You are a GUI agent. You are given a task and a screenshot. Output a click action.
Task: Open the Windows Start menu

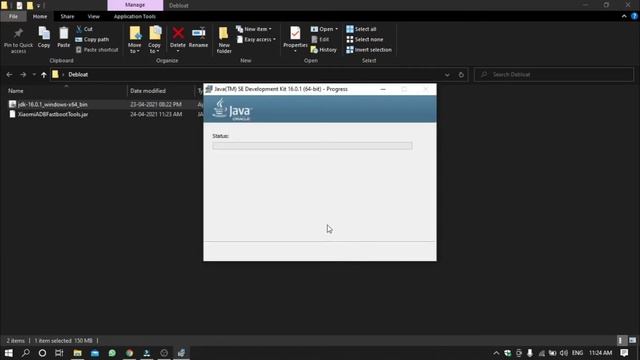(8, 353)
